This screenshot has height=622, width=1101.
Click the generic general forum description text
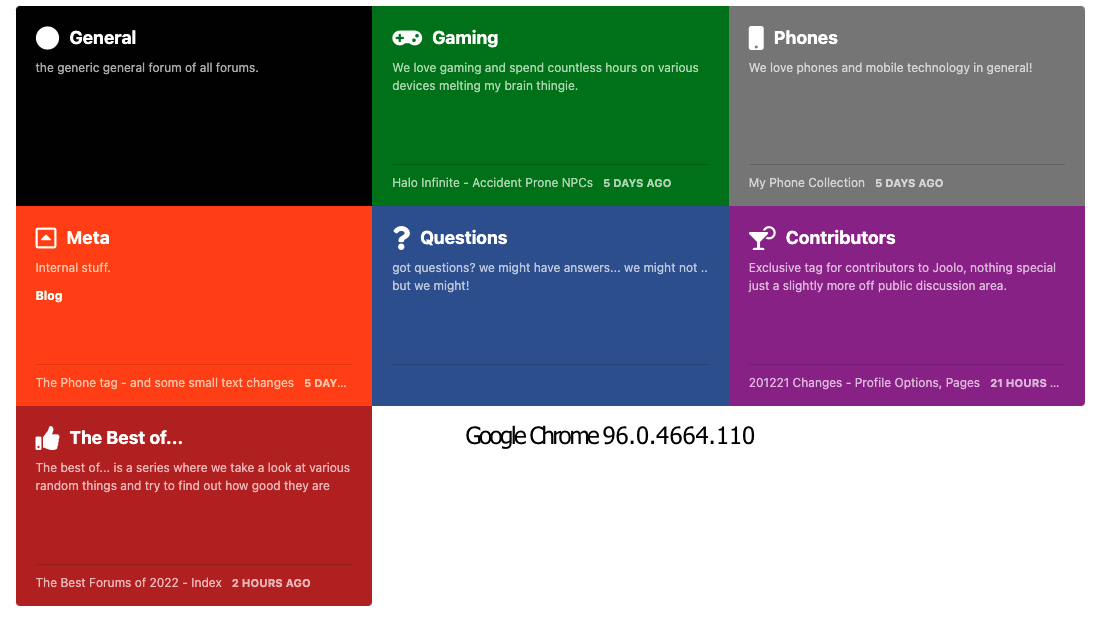147,68
